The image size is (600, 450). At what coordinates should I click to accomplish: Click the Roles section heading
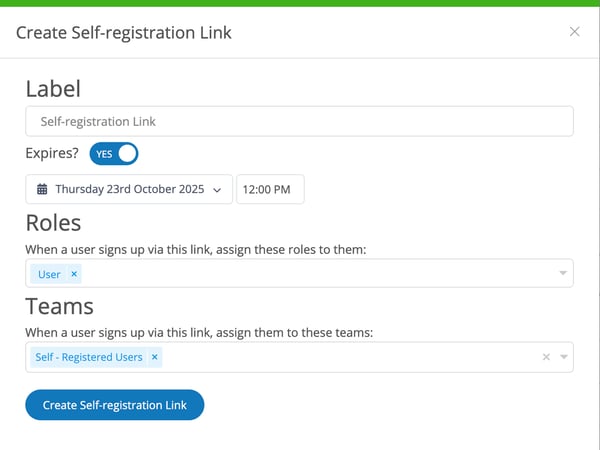click(53, 222)
